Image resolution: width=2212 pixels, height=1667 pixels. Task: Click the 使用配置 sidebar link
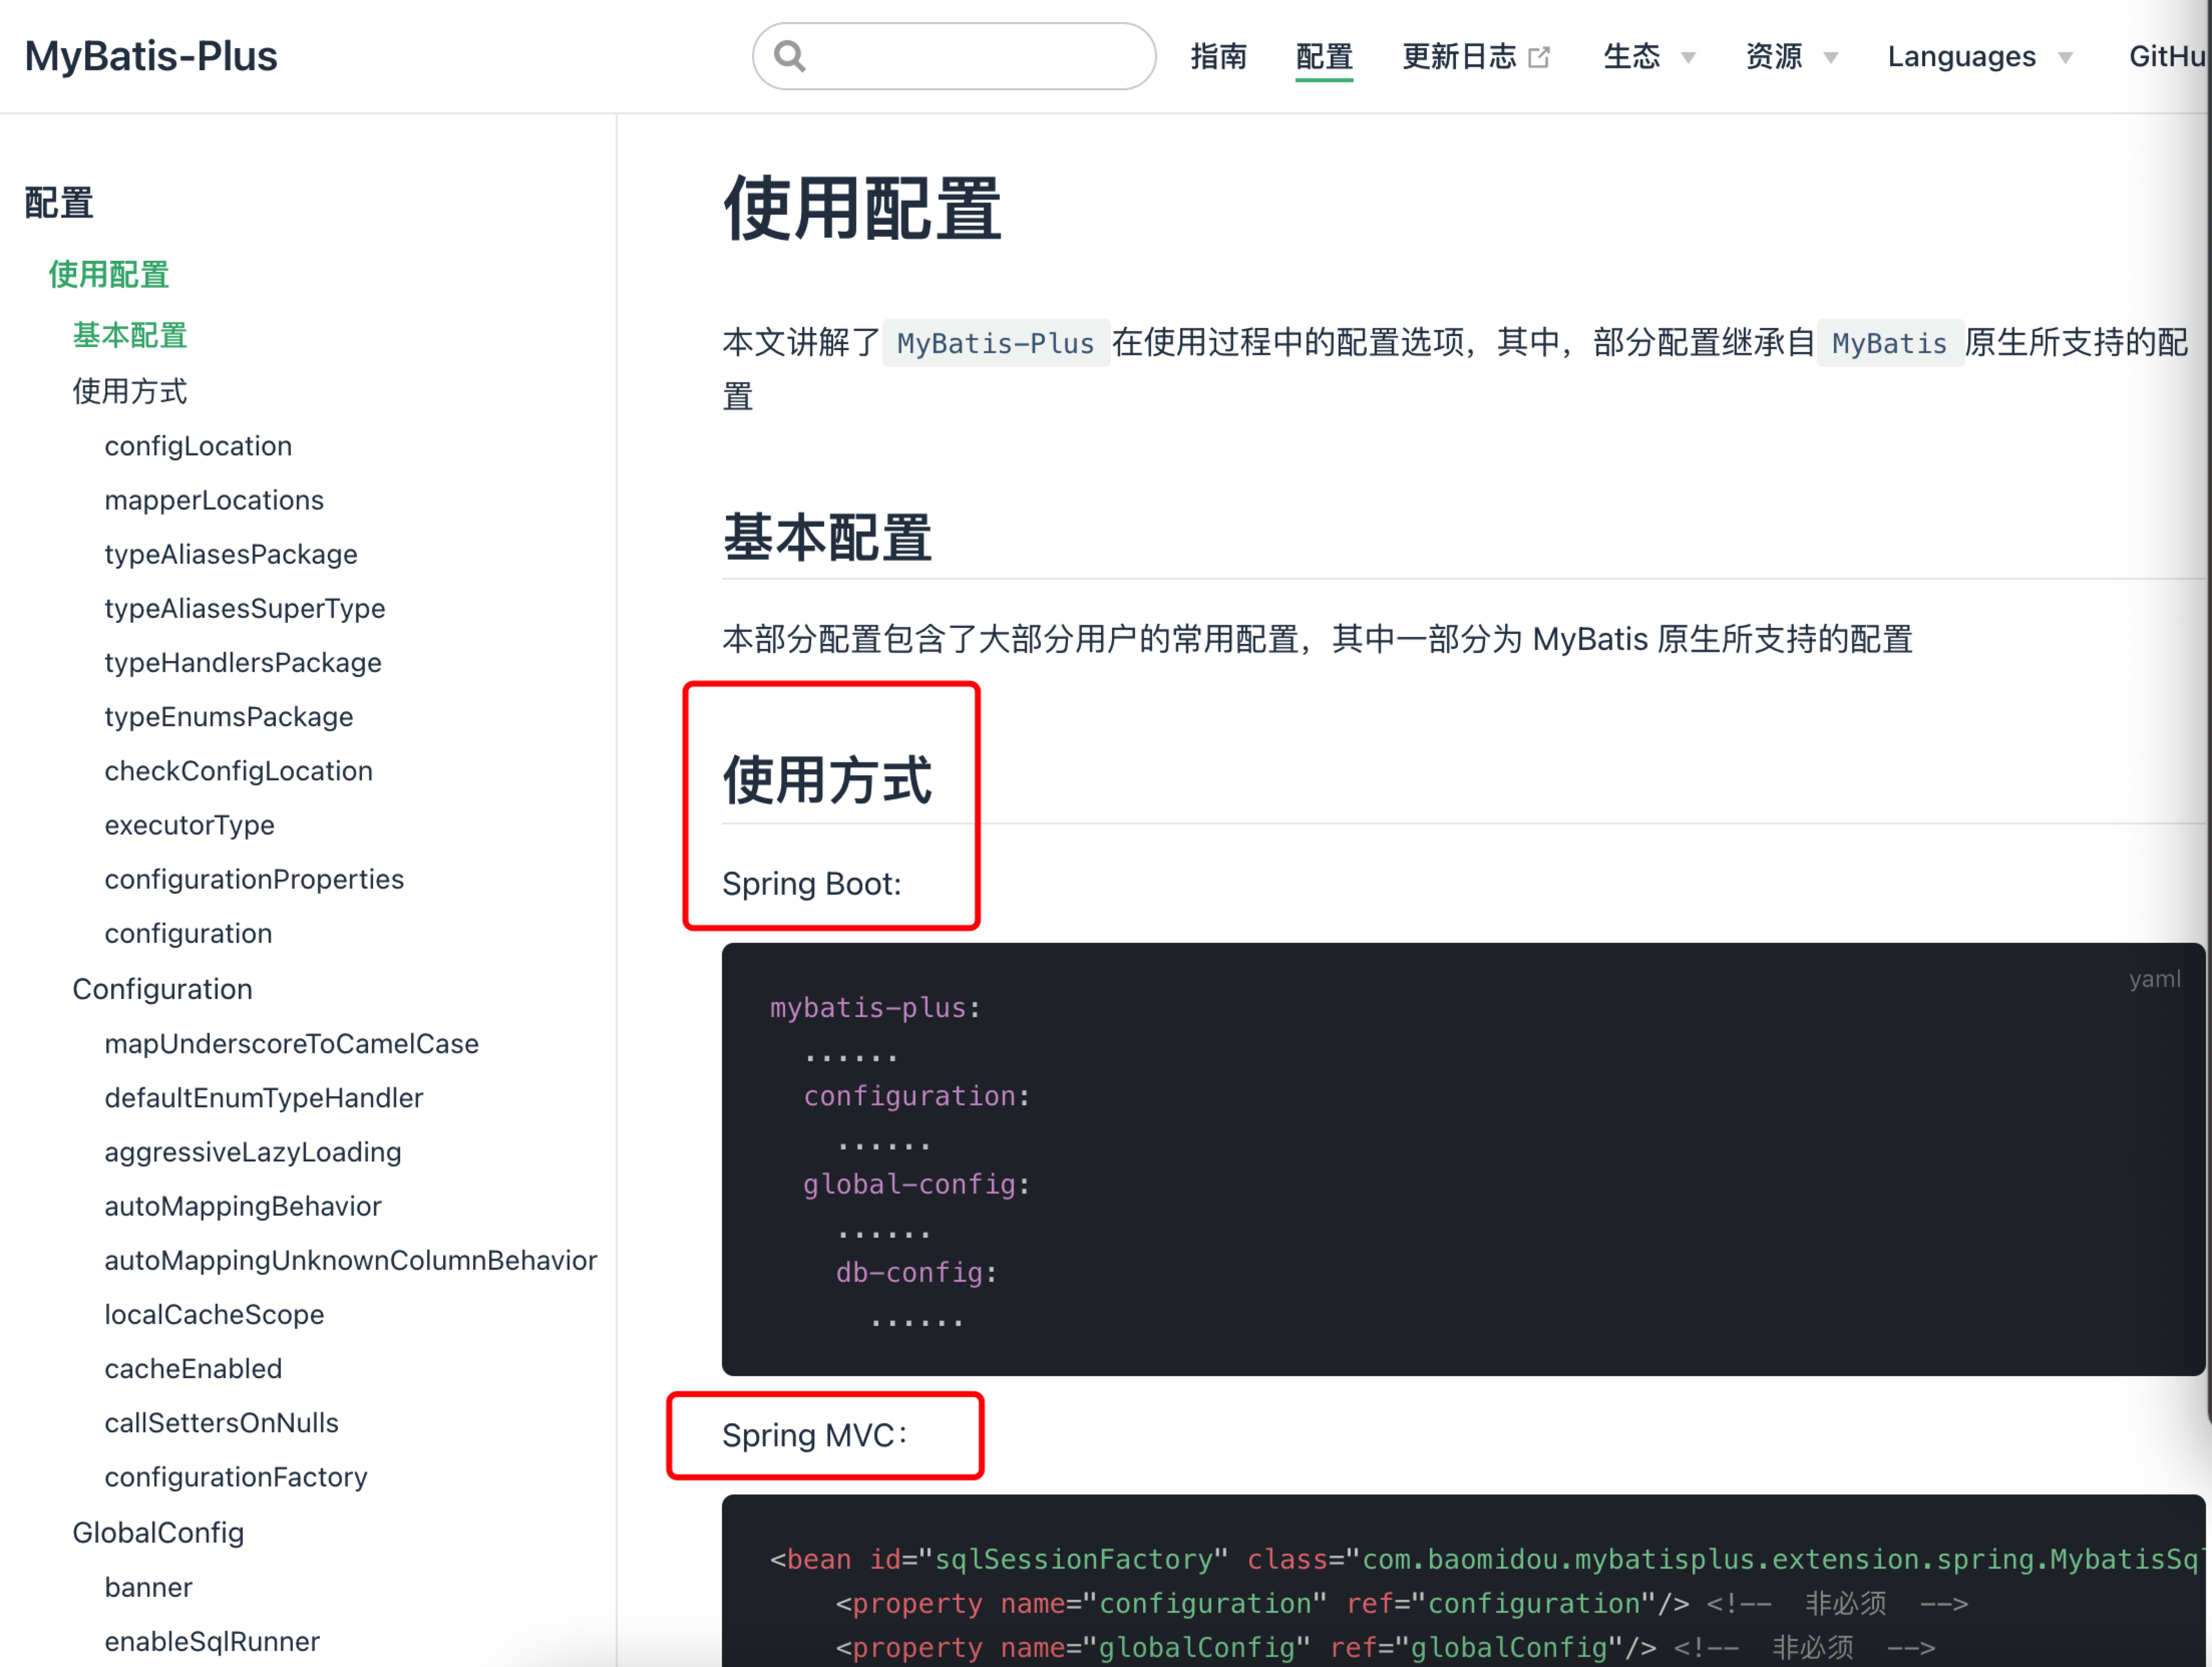[108, 275]
